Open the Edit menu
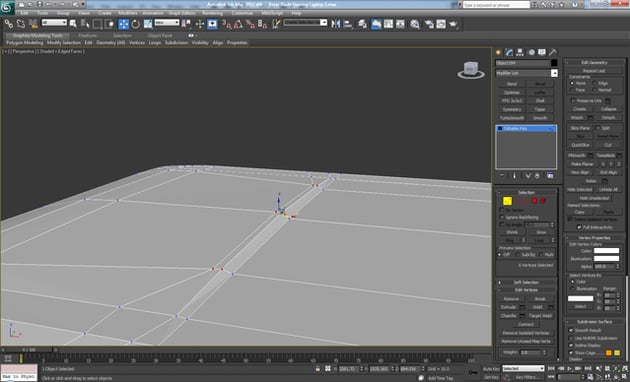 (x=25, y=13)
